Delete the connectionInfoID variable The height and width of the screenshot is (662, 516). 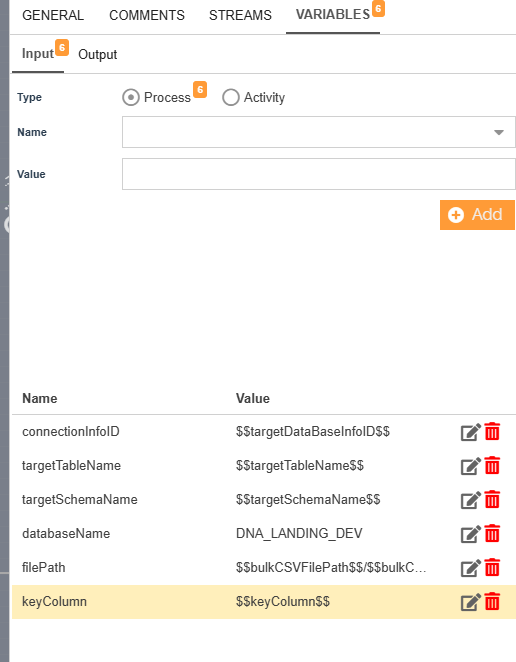(492, 431)
